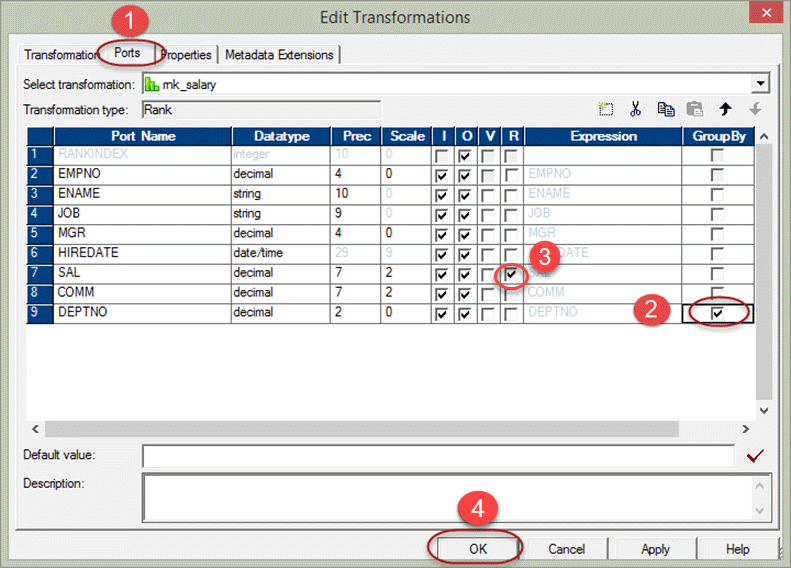
Task: Click row number 5 header cell
Action: point(39,233)
